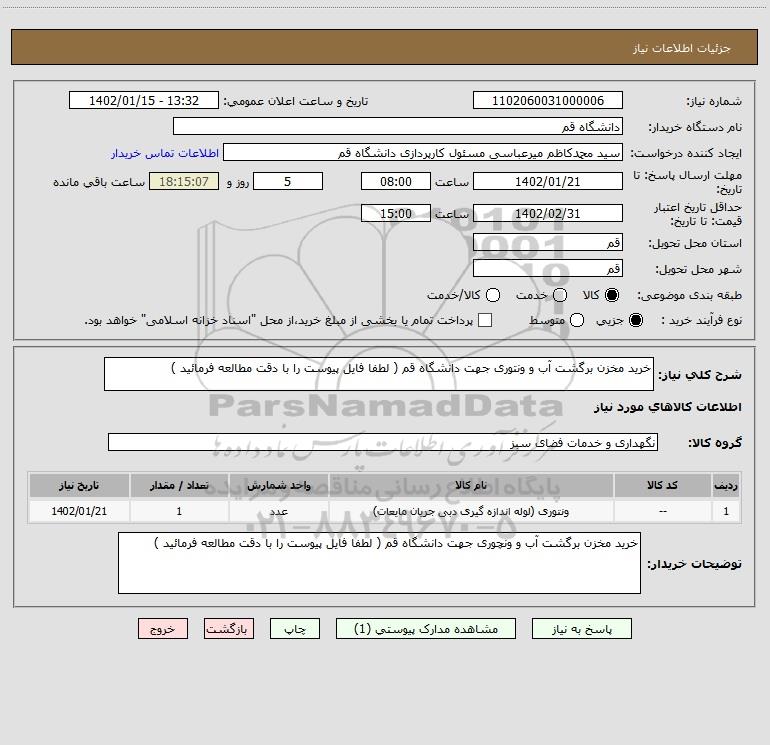This screenshot has height=745, width=770.
Task: Click the buyer name field دانشگاه قم
Action: click(x=398, y=126)
